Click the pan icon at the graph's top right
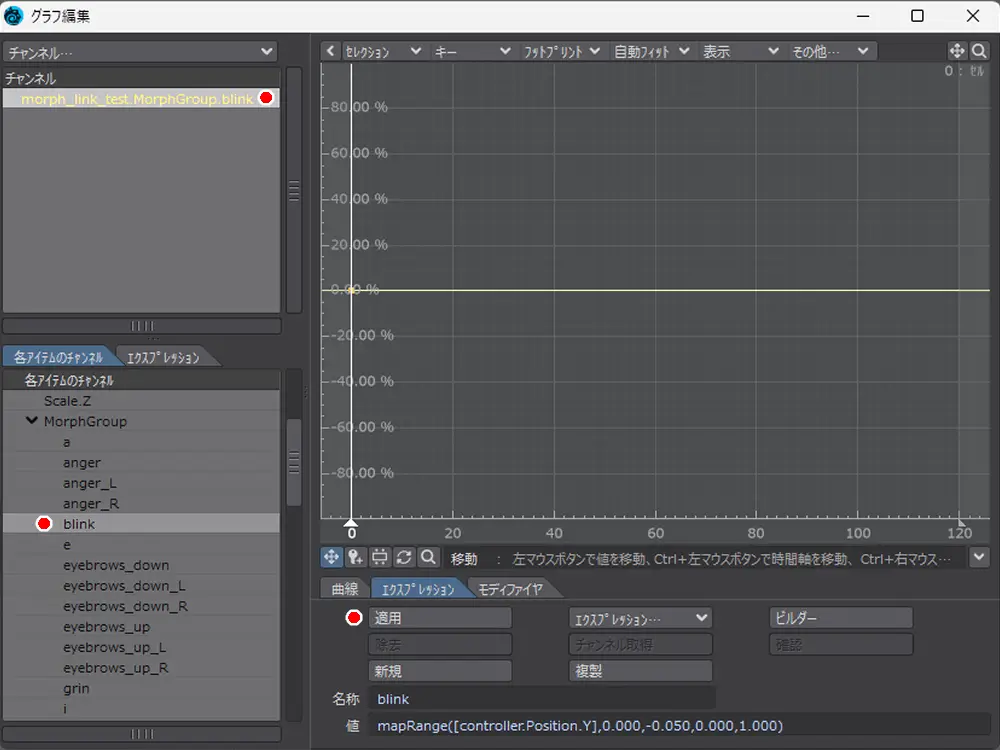 click(956, 51)
